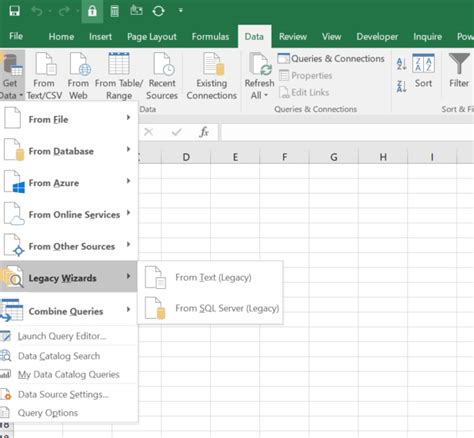Image resolution: width=474 pixels, height=438 pixels.
Task: Select column D header
Action: point(186,157)
